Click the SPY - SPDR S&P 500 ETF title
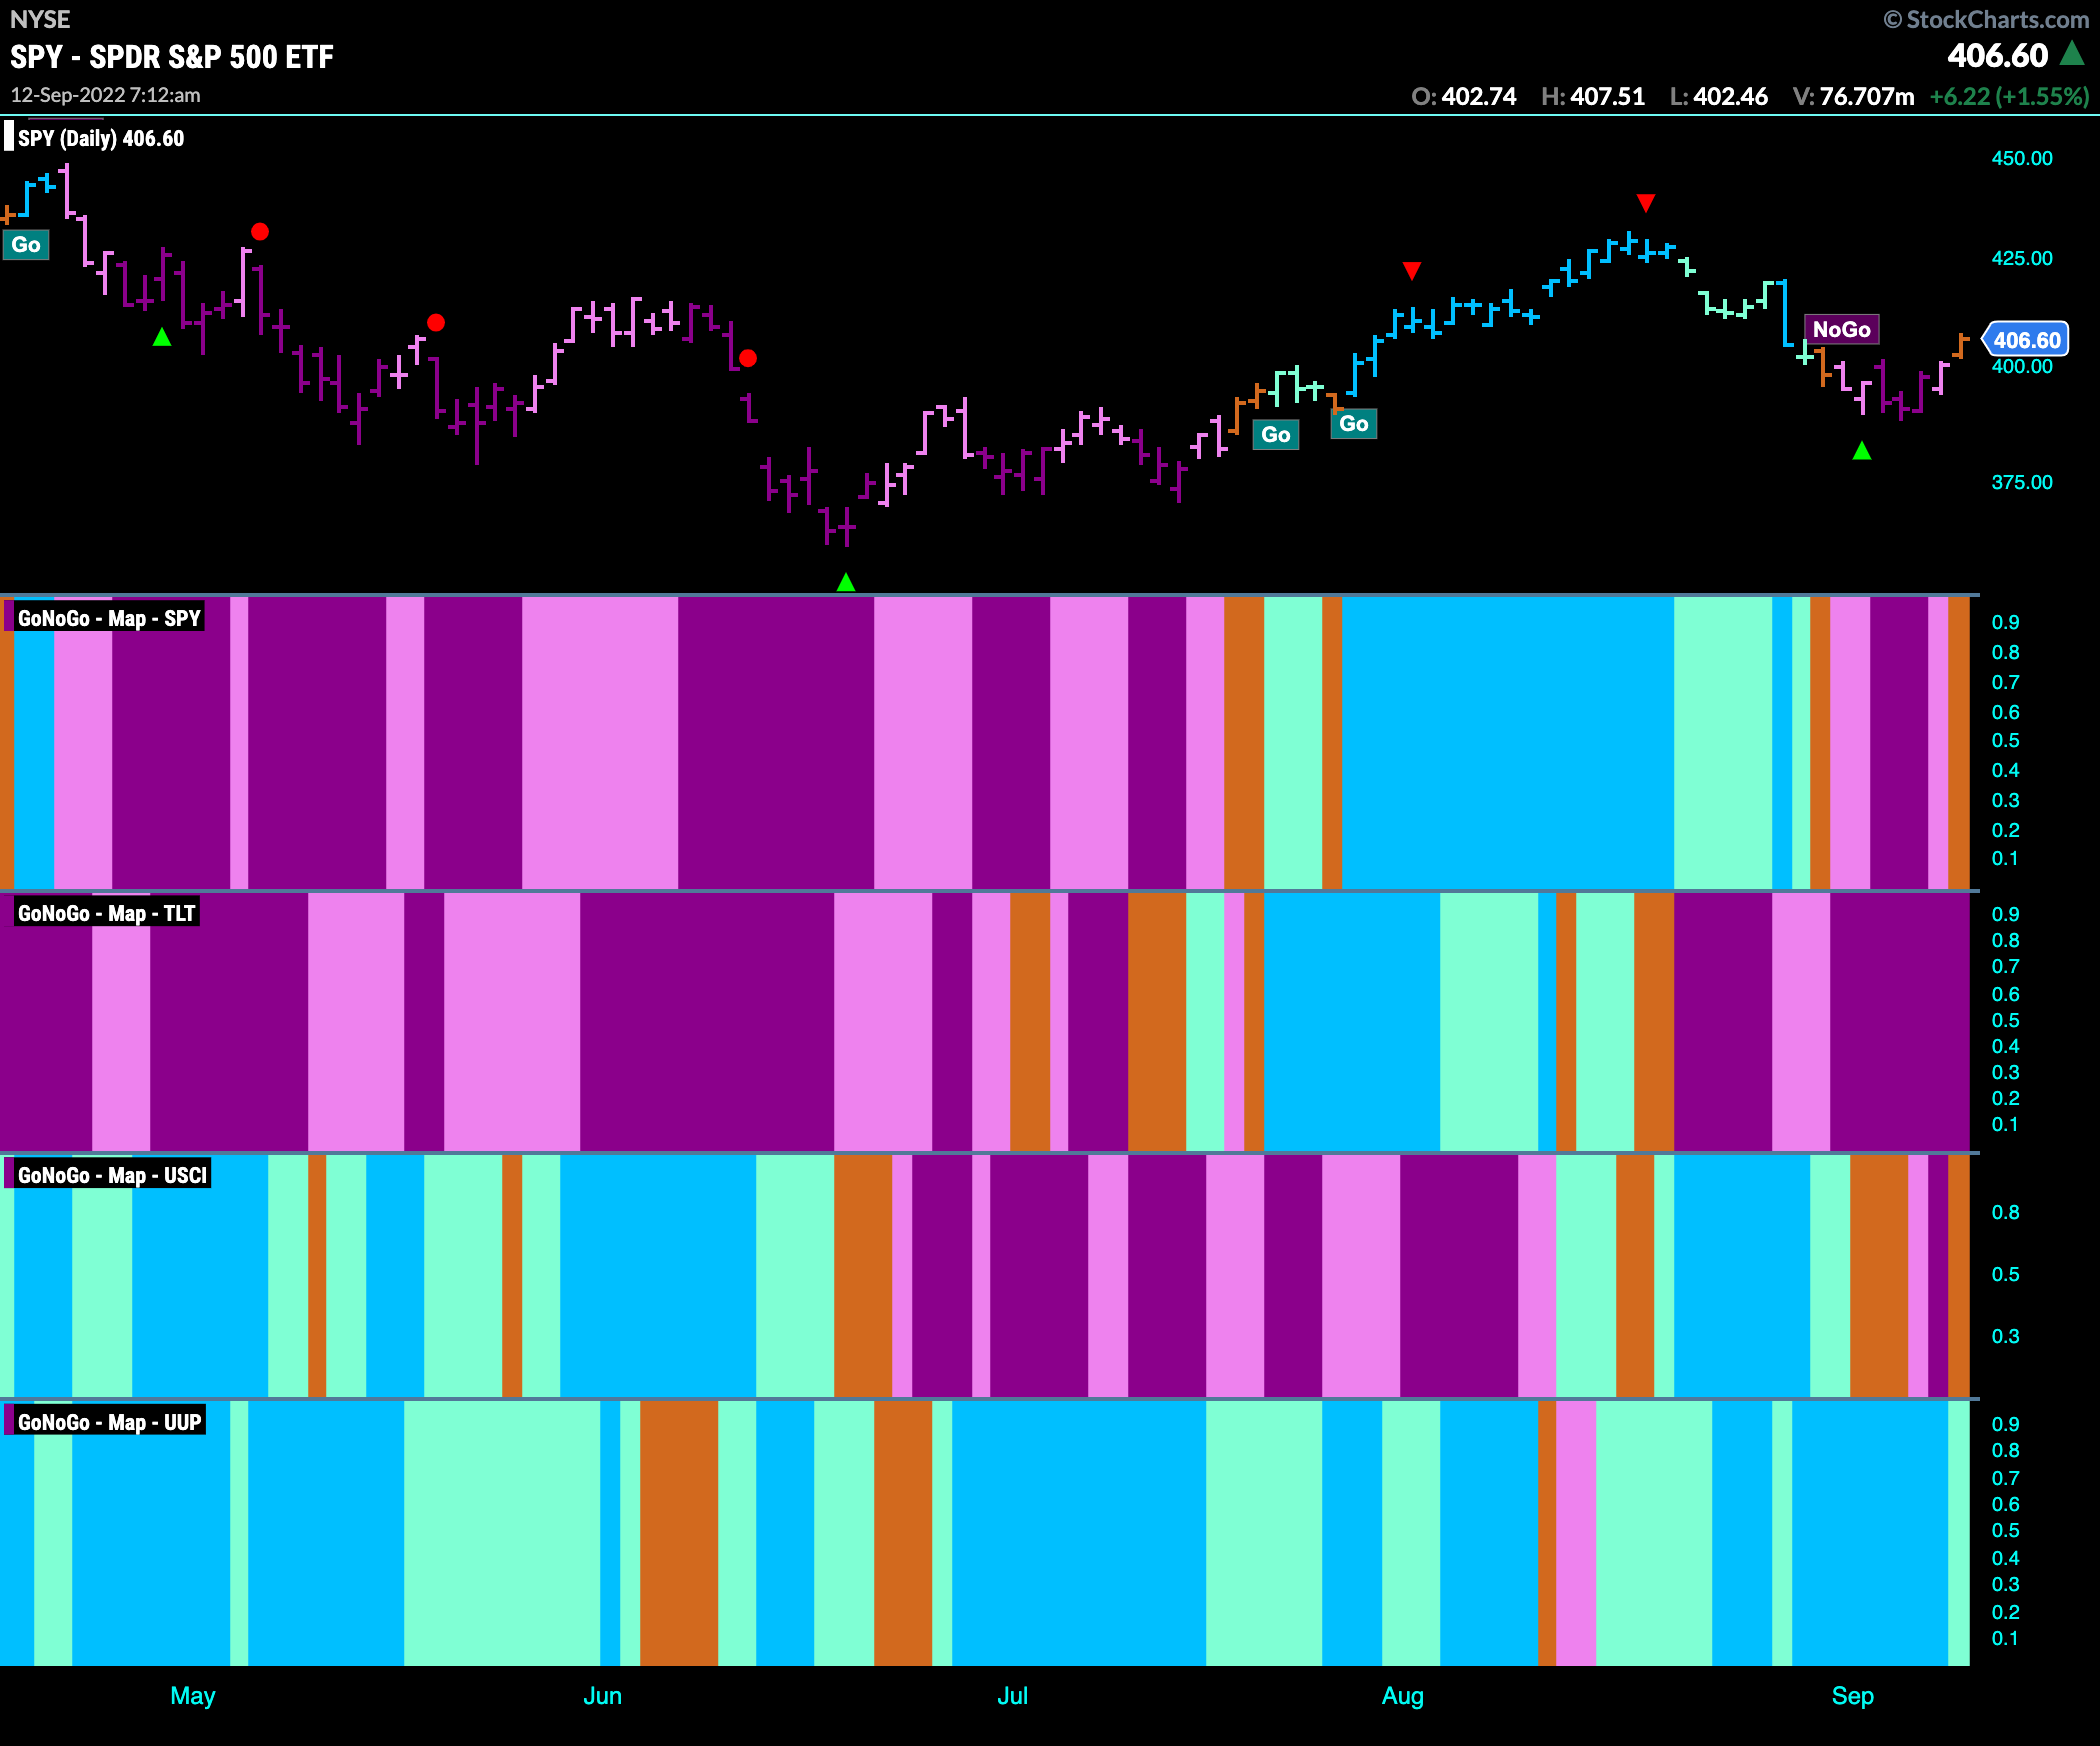Screen dimensions: 2100x1746 point(172,57)
